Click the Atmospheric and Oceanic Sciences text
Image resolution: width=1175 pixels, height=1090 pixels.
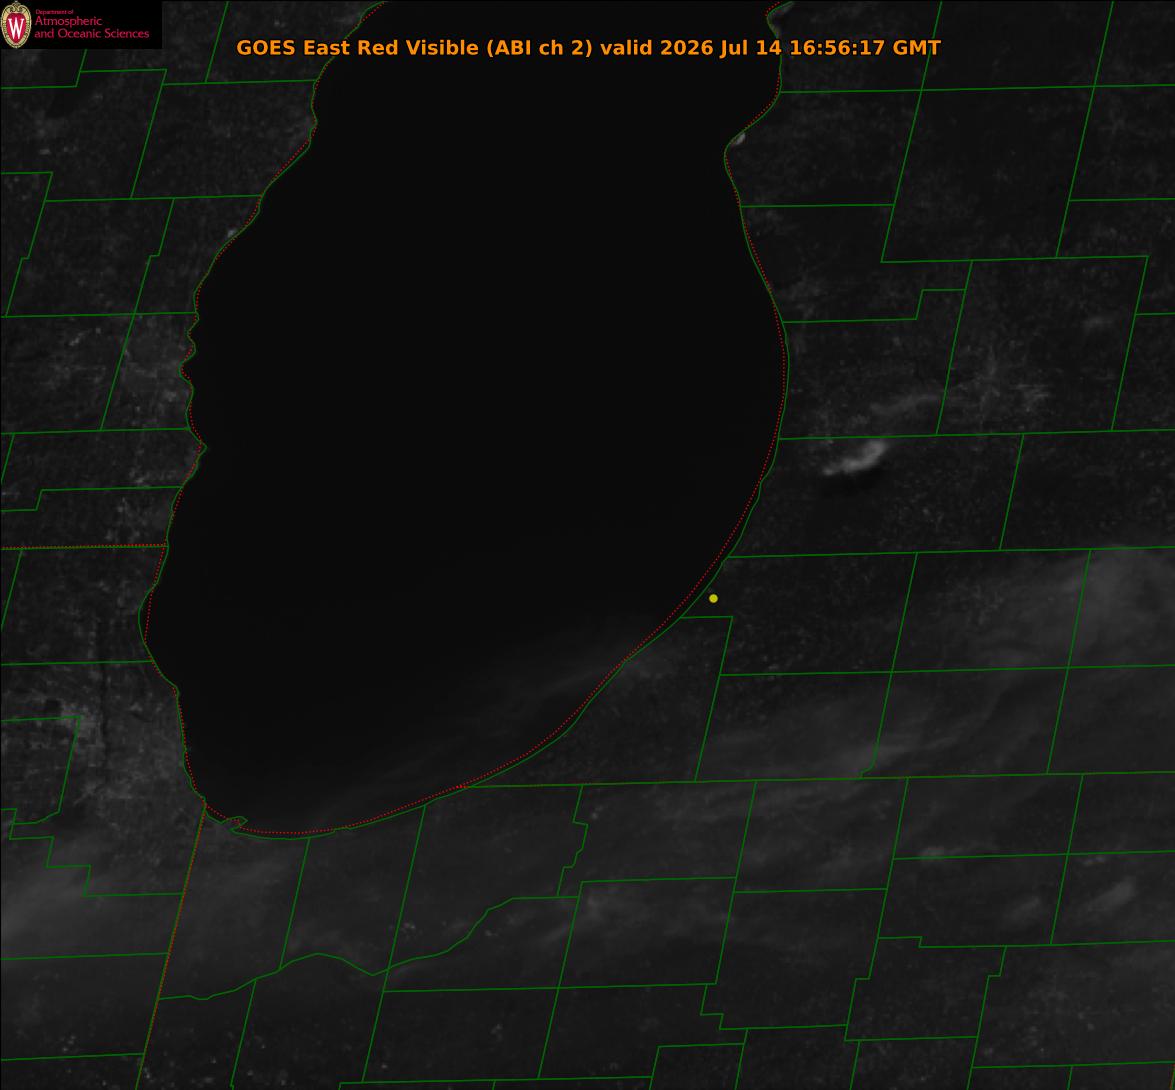91,27
